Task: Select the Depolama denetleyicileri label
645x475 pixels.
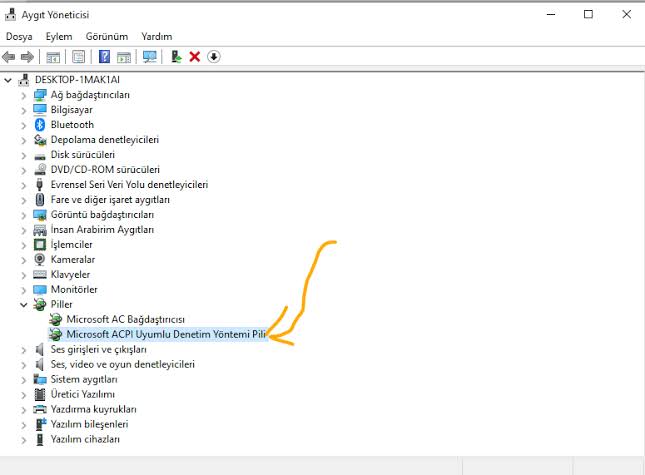Action: (x=104, y=140)
